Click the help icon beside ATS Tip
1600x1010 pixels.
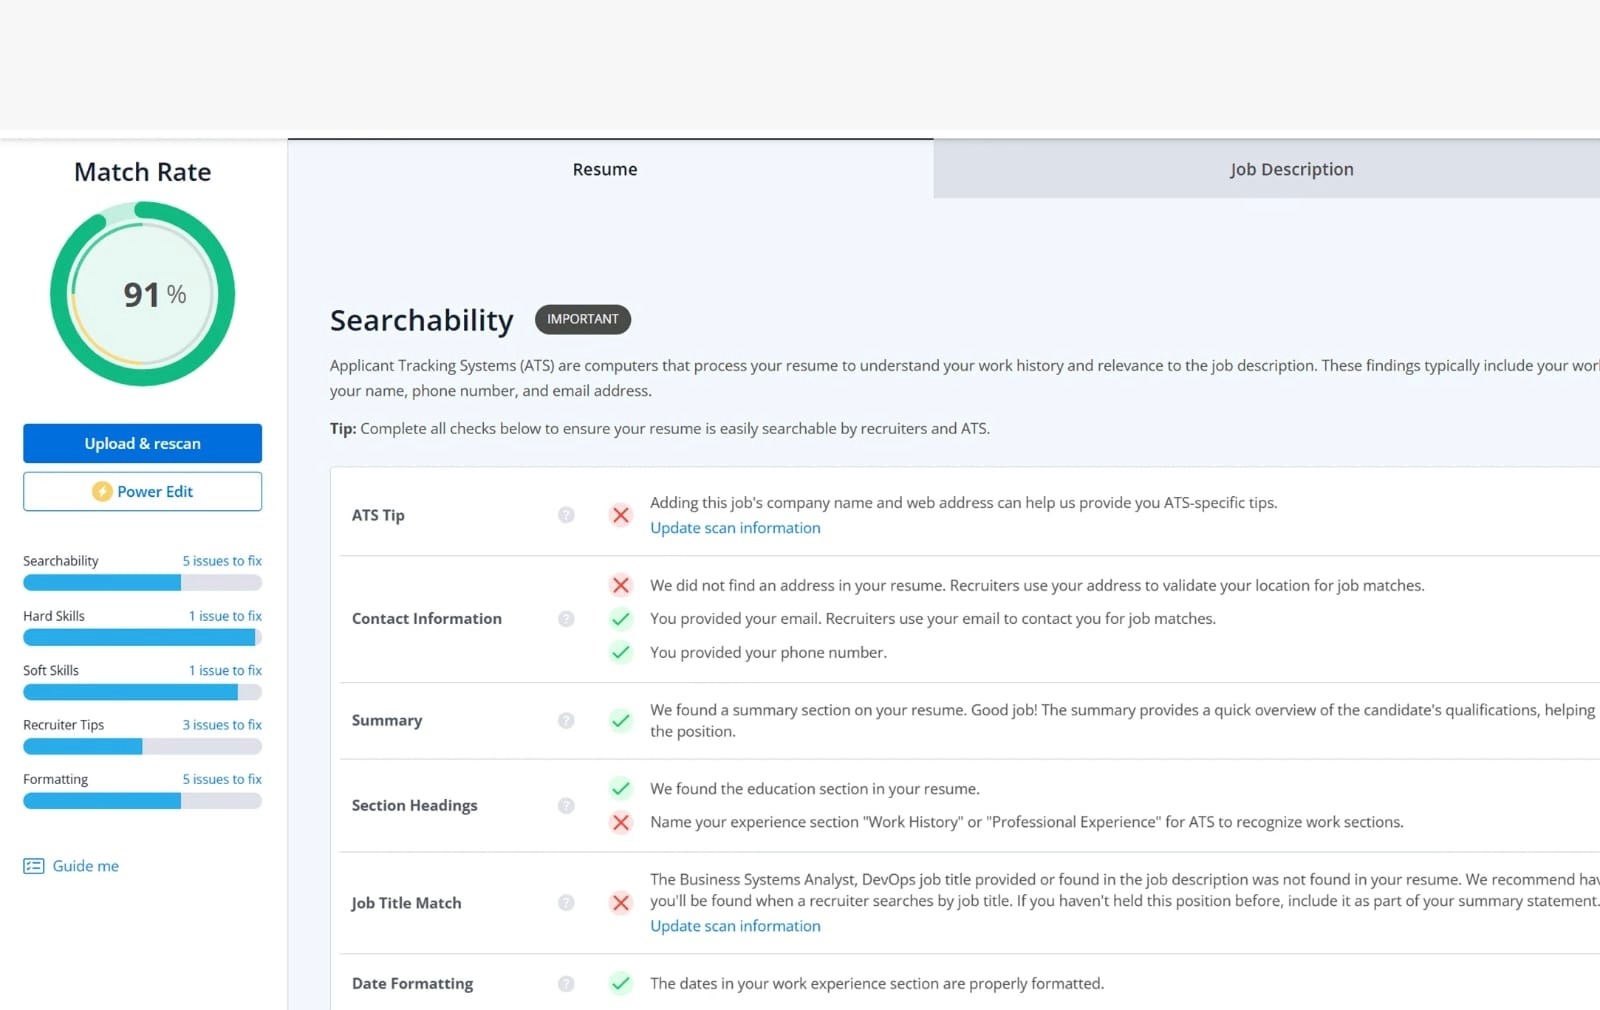click(566, 515)
